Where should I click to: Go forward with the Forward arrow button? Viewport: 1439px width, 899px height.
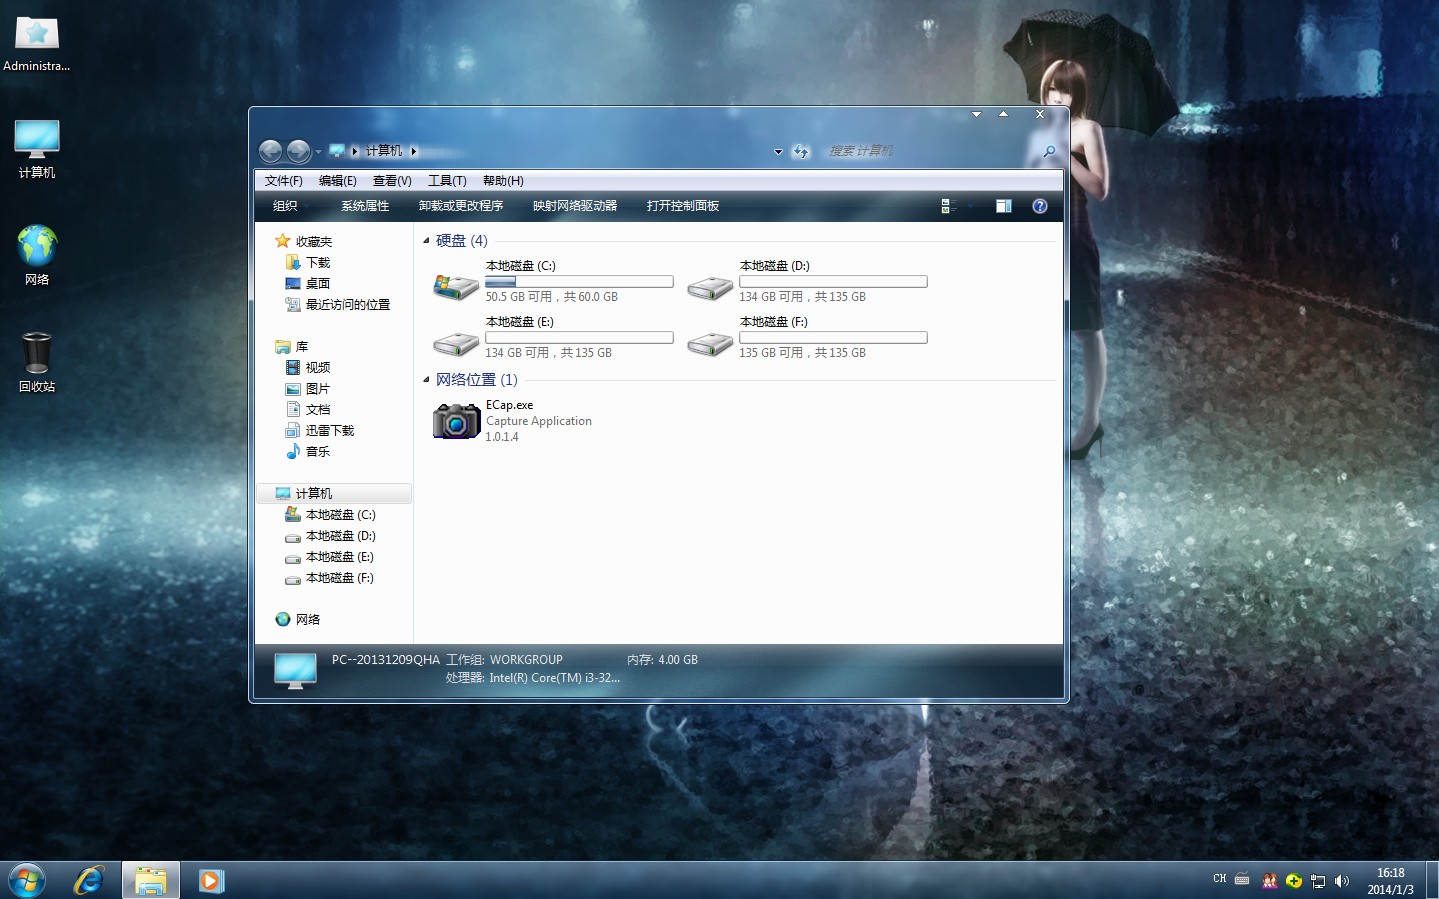point(298,151)
